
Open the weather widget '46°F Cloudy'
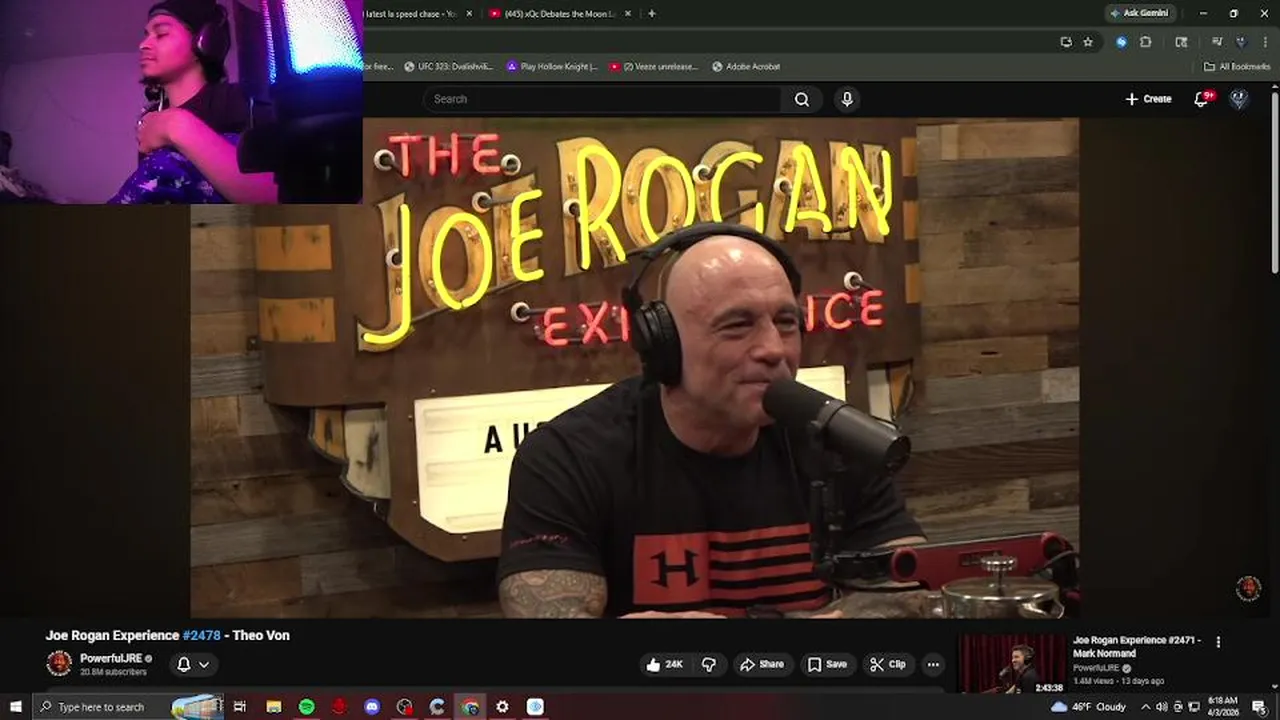1089,707
